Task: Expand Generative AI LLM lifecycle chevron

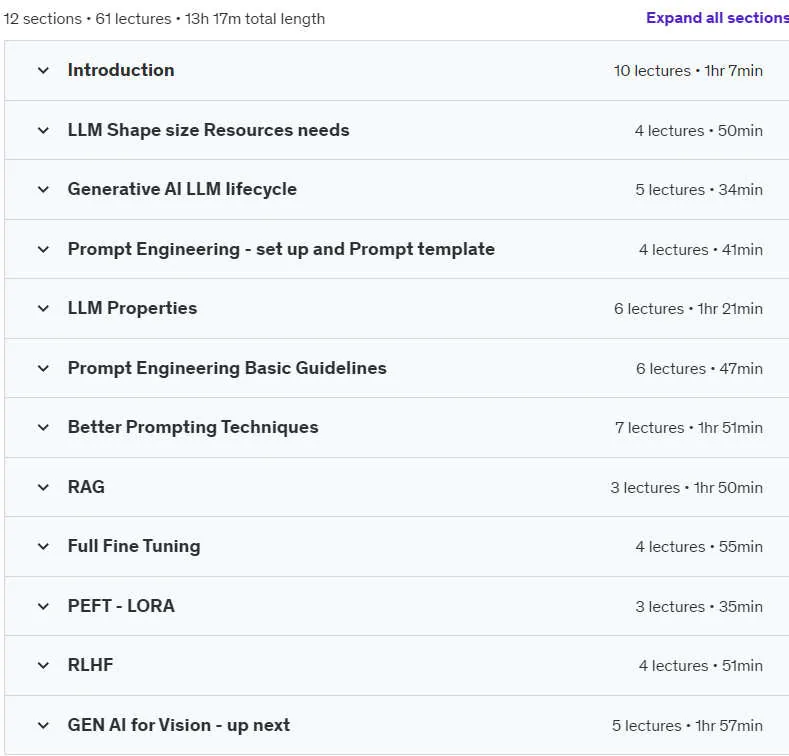Action: (x=43, y=190)
